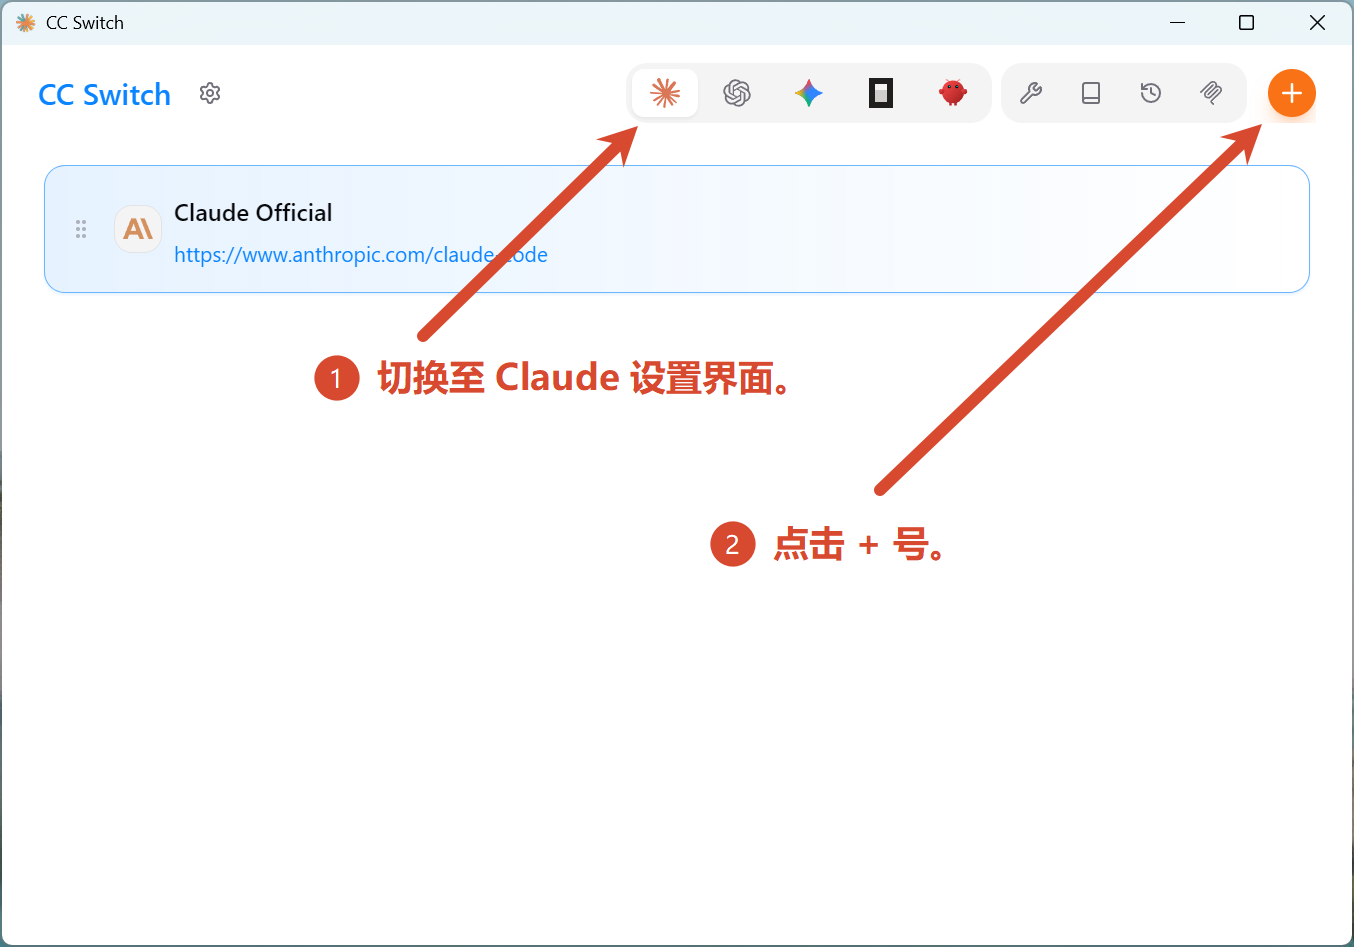
Task: Click the CC Switch blue title
Action: pos(105,95)
